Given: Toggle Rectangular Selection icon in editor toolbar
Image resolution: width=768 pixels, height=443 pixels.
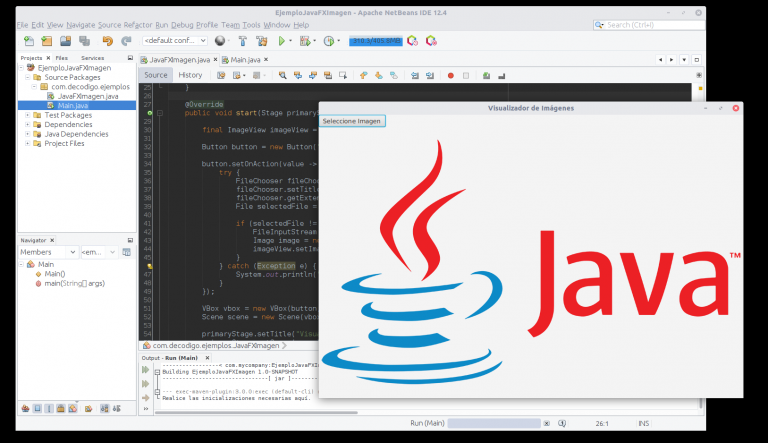Looking at the screenshot, I should 343,75.
